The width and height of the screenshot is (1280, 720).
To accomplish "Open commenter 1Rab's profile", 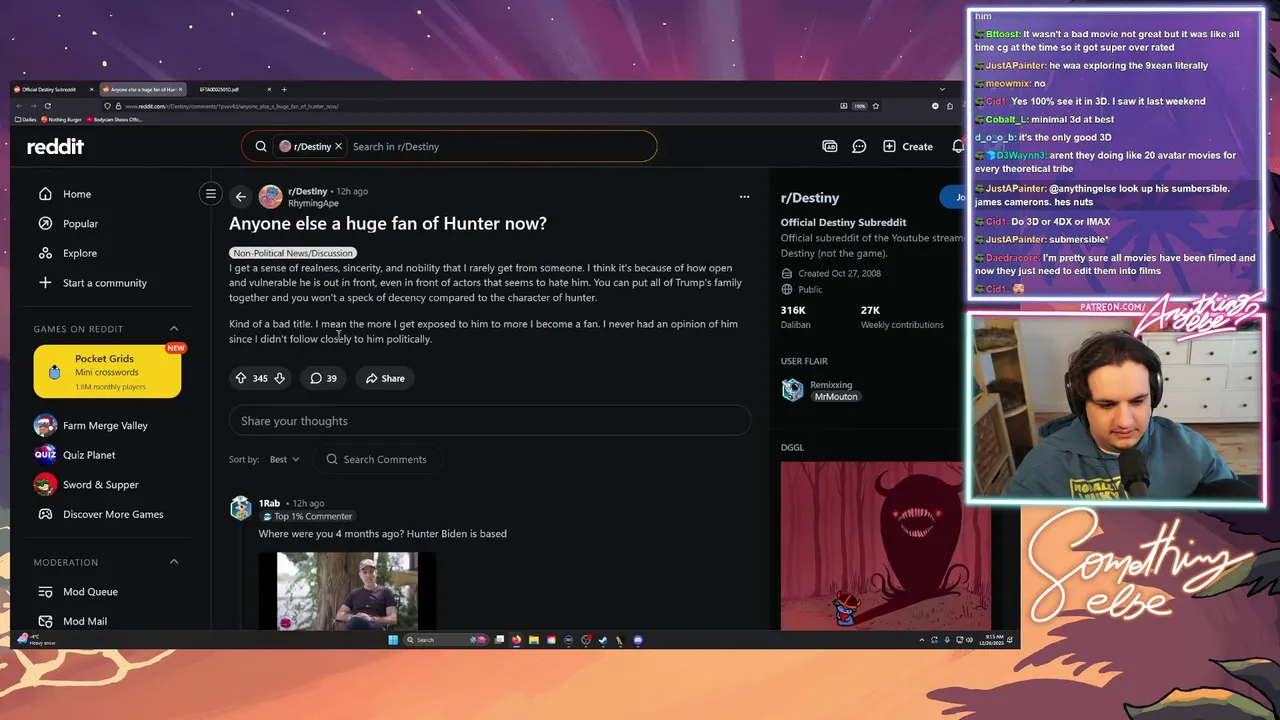I will click(269, 503).
